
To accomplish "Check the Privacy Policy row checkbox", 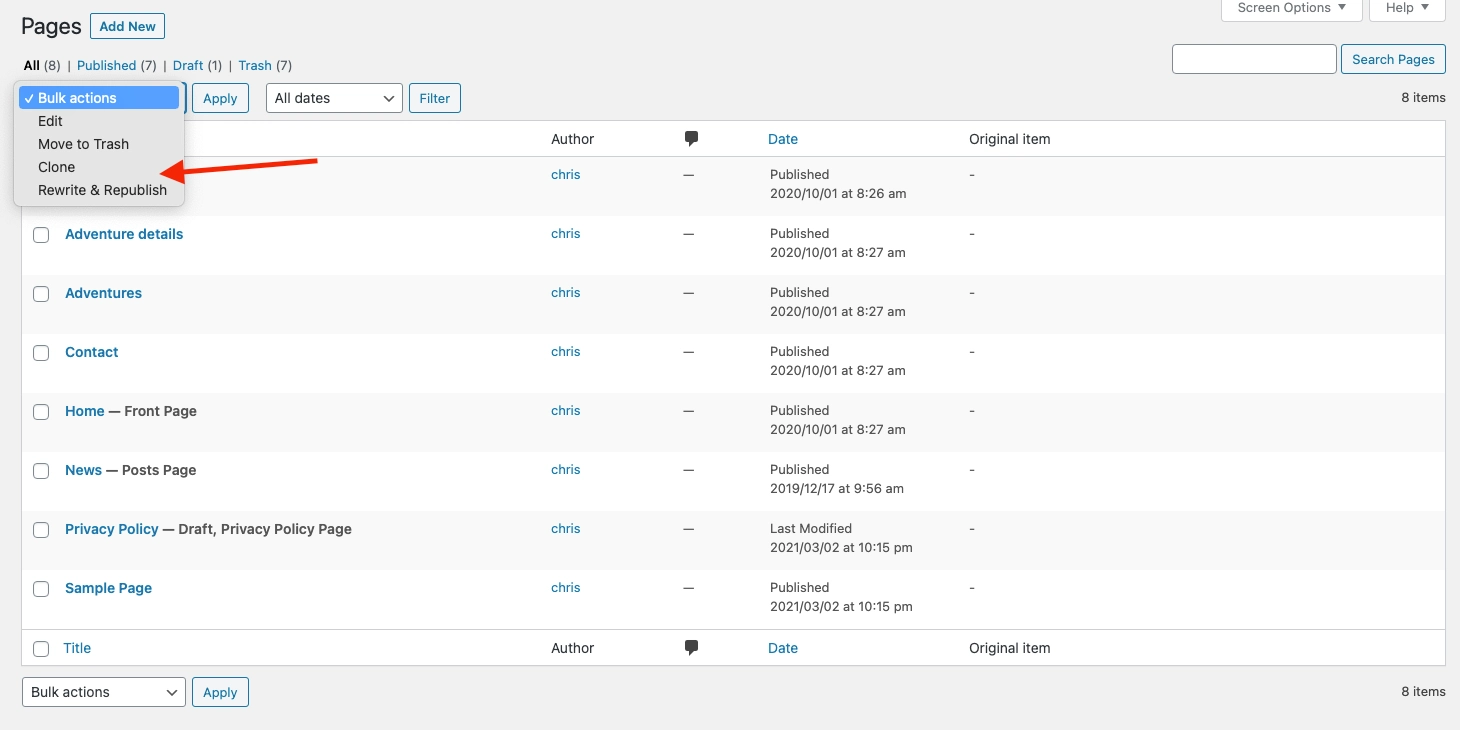I will (x=41, y=530).
